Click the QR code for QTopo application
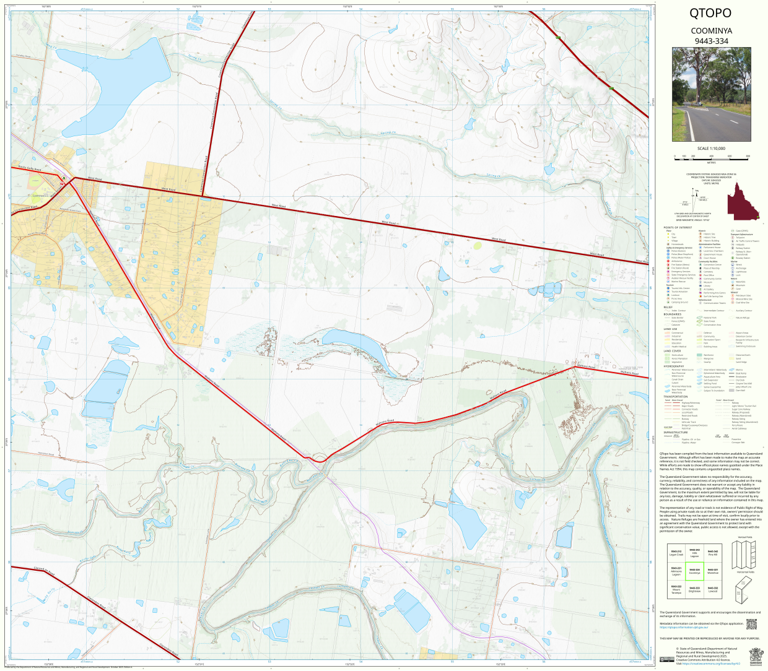 point(751,625)
